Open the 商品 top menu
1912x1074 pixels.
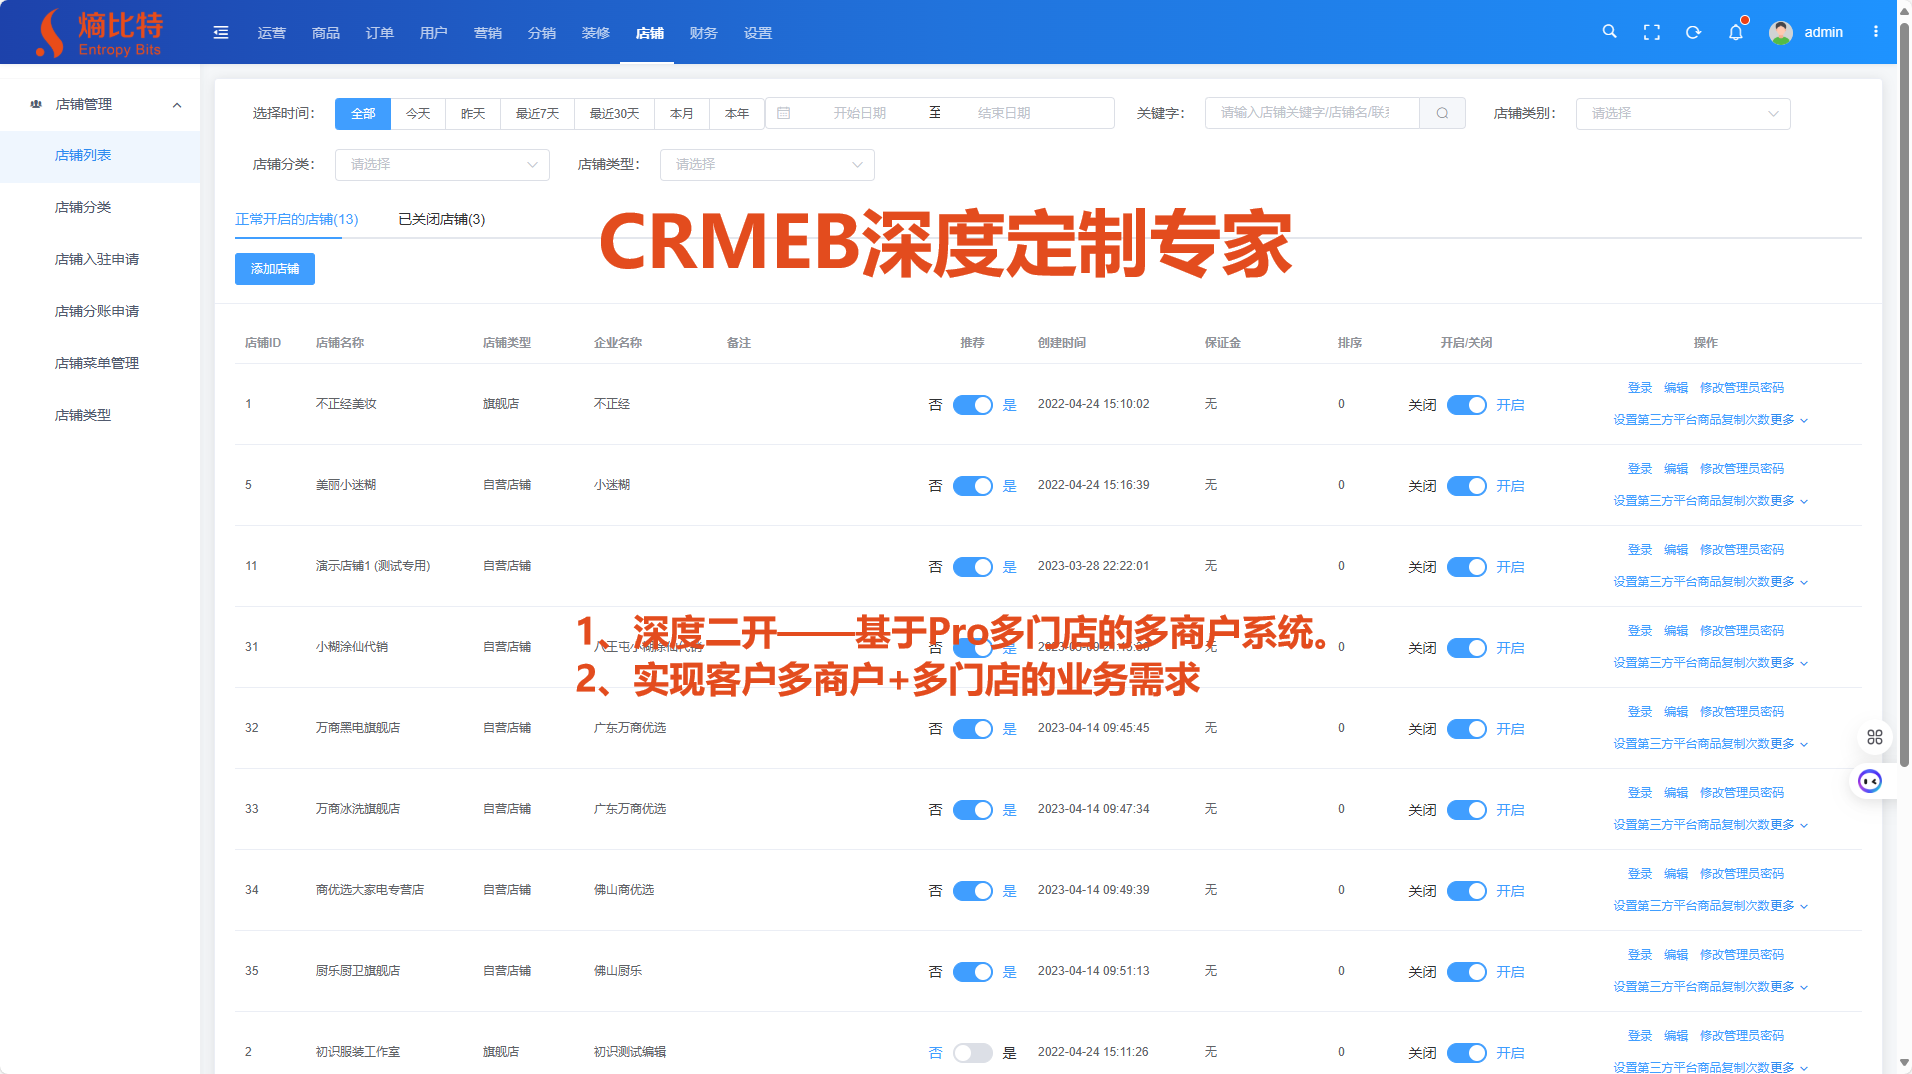(x=326, y=33)
